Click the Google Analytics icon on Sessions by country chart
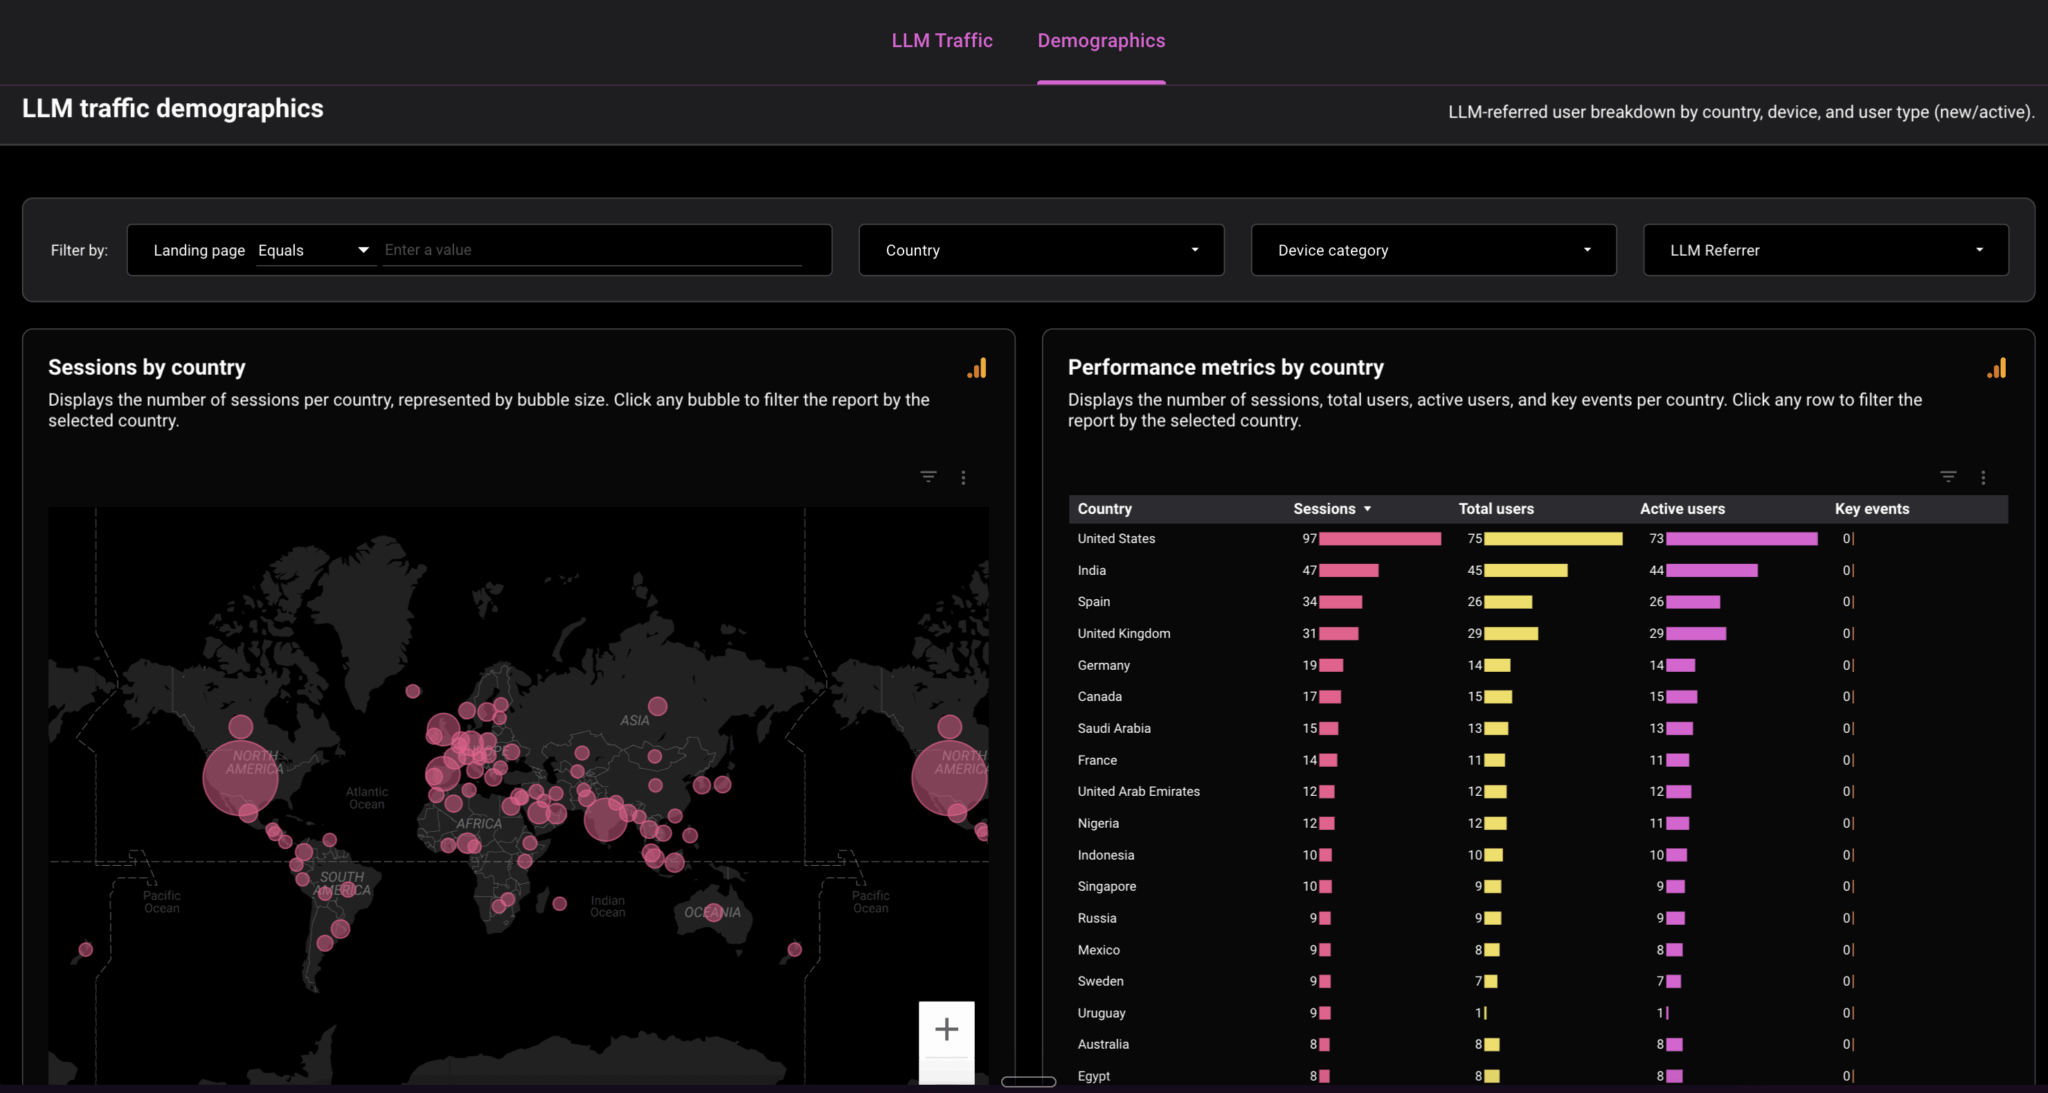 click(x=978, y=368)
